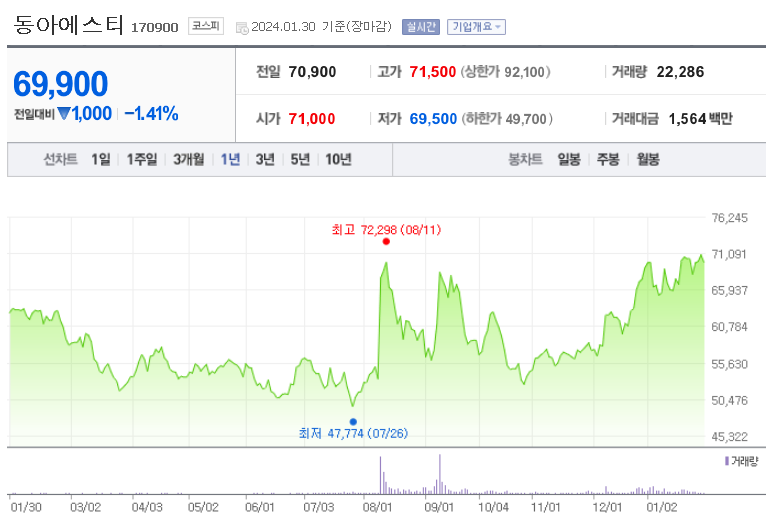Click the x-axis date 01/30
The width and height of the screenshot is (766, 527).
click(x=26, y=507)
